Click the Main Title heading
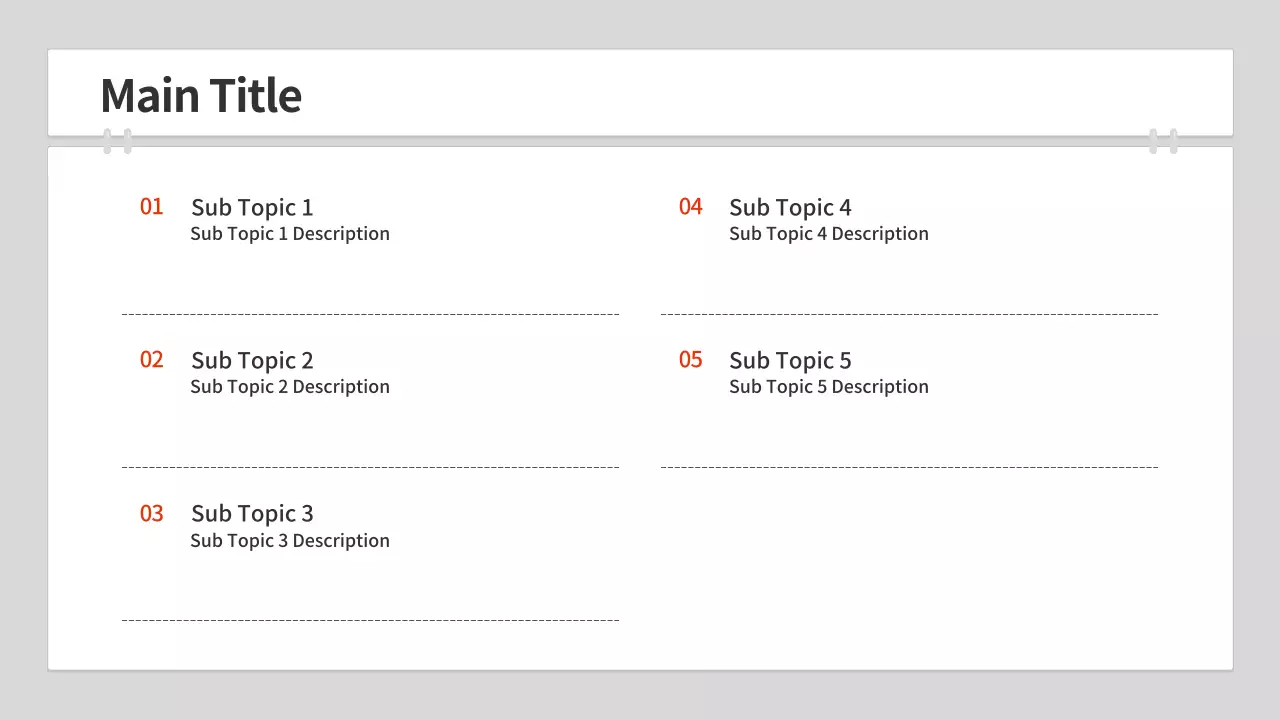 (201, 96)
